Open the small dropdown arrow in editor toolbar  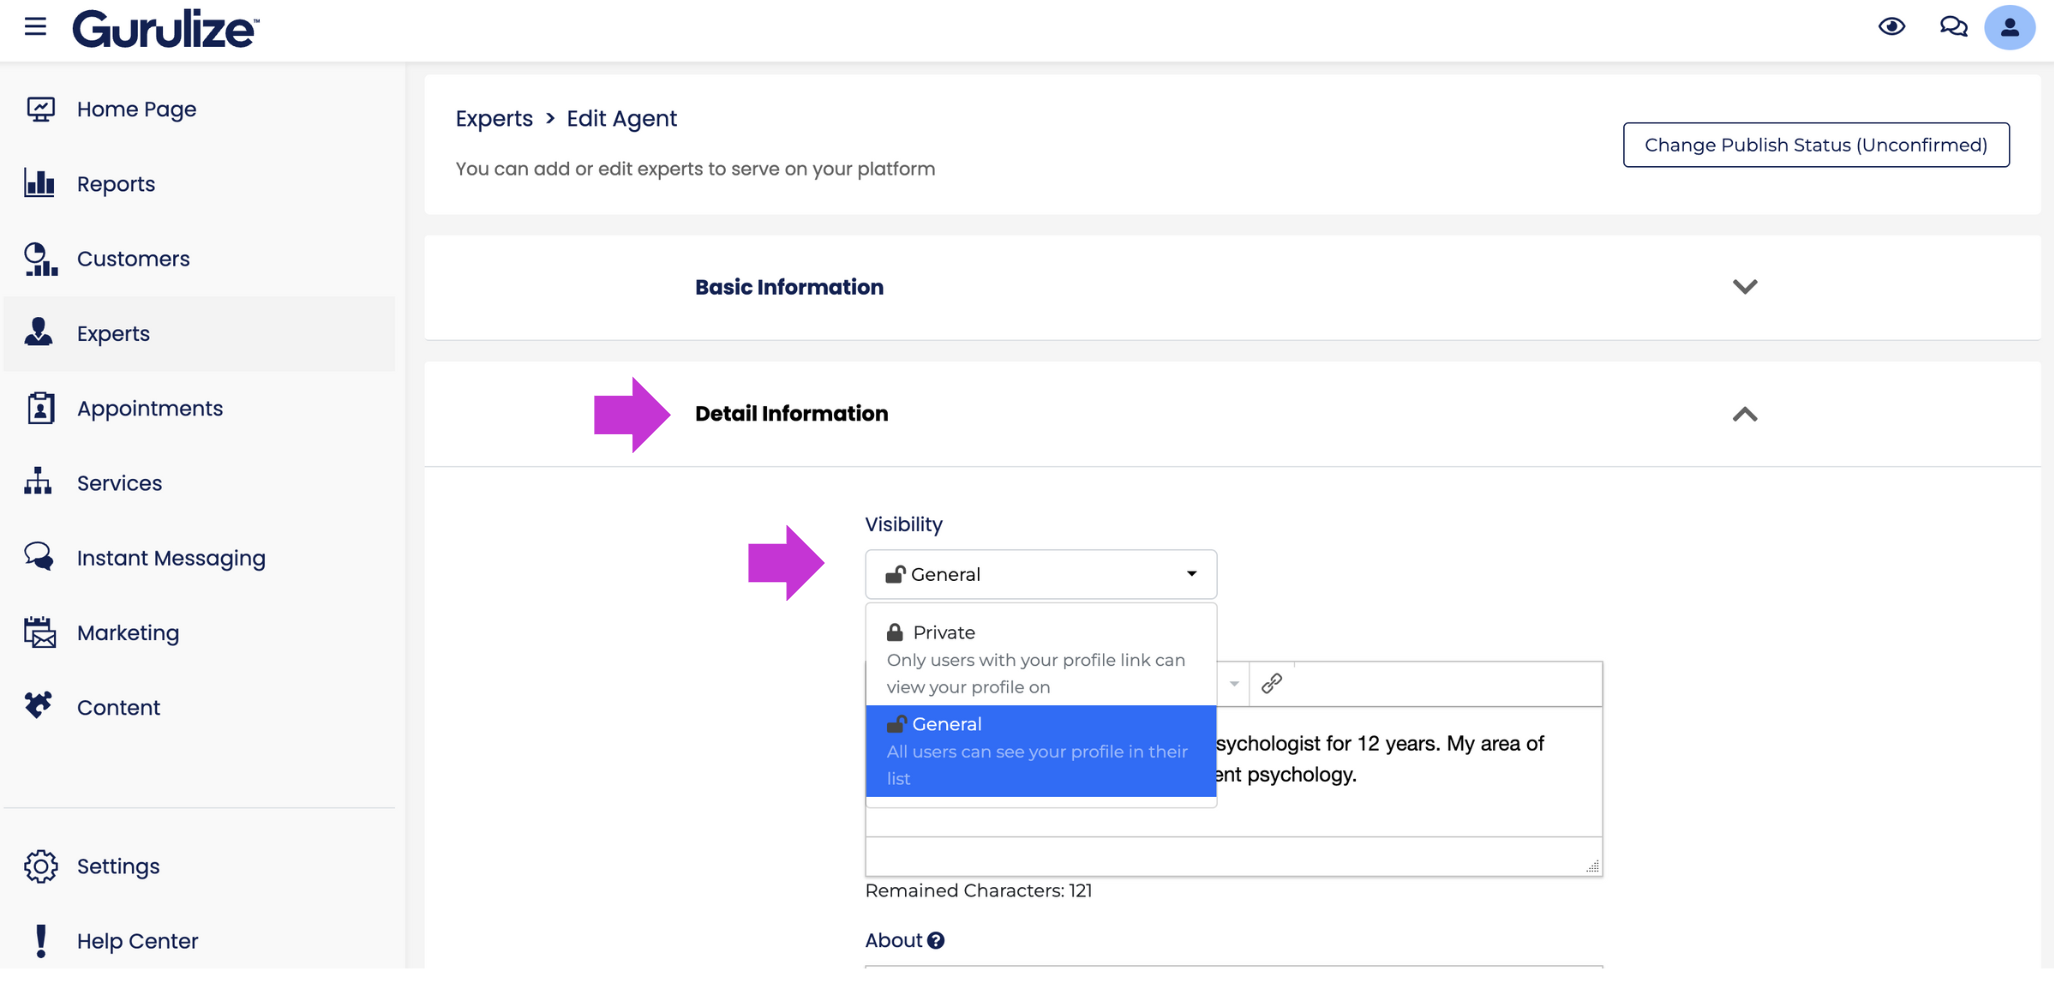click(1234, 684)
